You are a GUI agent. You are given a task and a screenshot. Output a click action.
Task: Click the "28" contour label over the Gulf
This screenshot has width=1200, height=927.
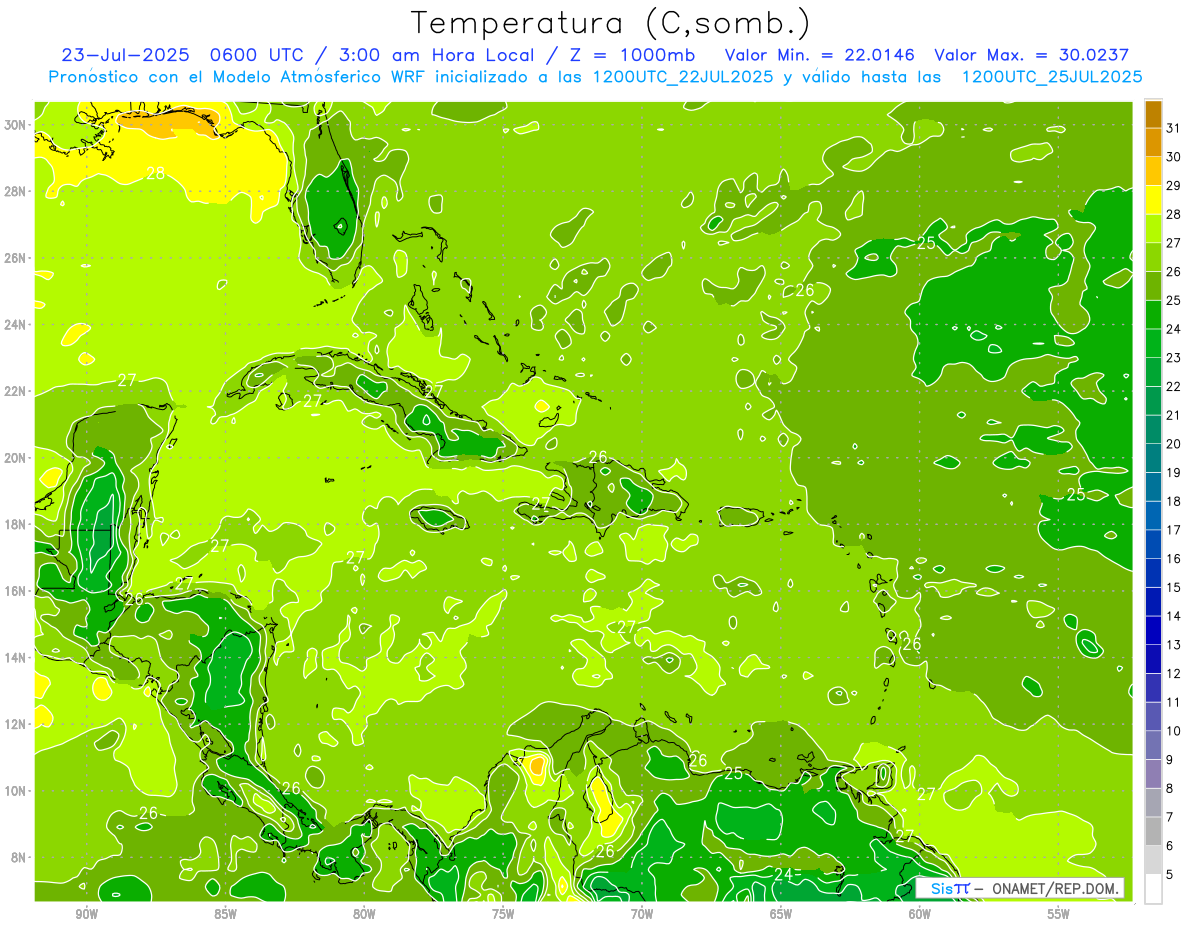pyautogui.click(x=155, y=173)
